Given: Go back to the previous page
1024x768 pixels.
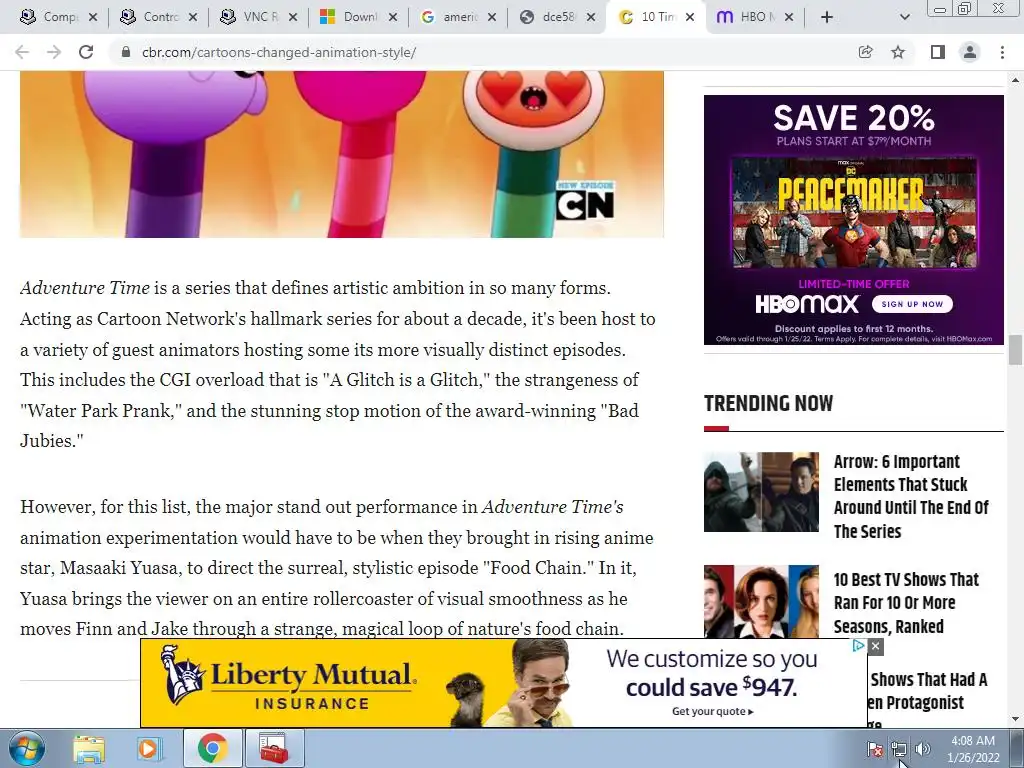Looking at the screenshot, I should pyautogui.click(x=22, y=52).
